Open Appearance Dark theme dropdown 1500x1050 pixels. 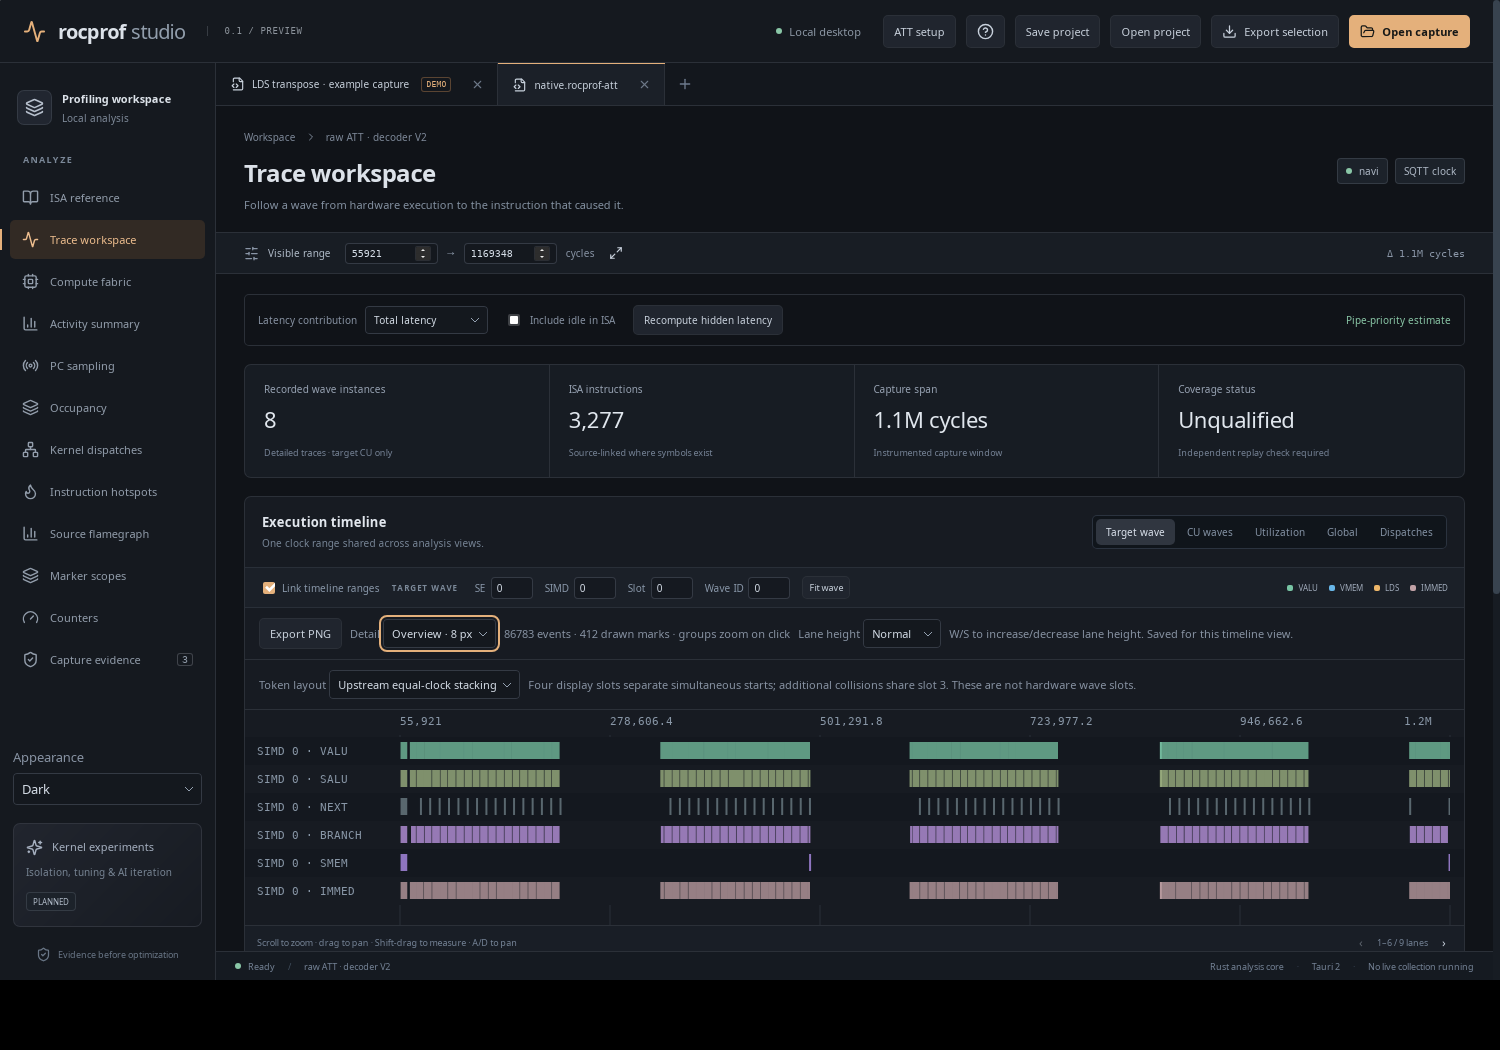[x=107, y=789]
